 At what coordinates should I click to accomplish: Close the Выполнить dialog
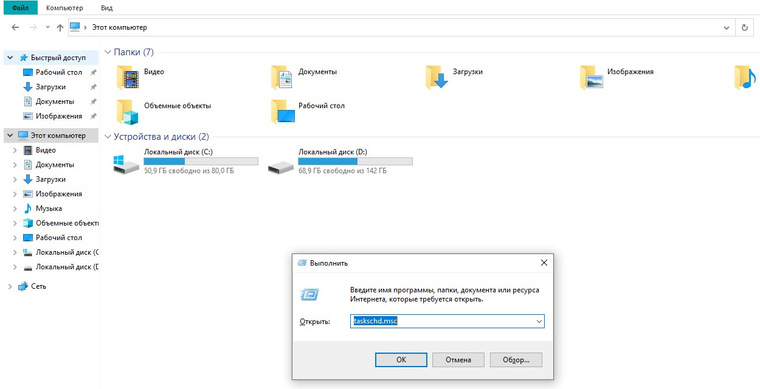(544, 263)
